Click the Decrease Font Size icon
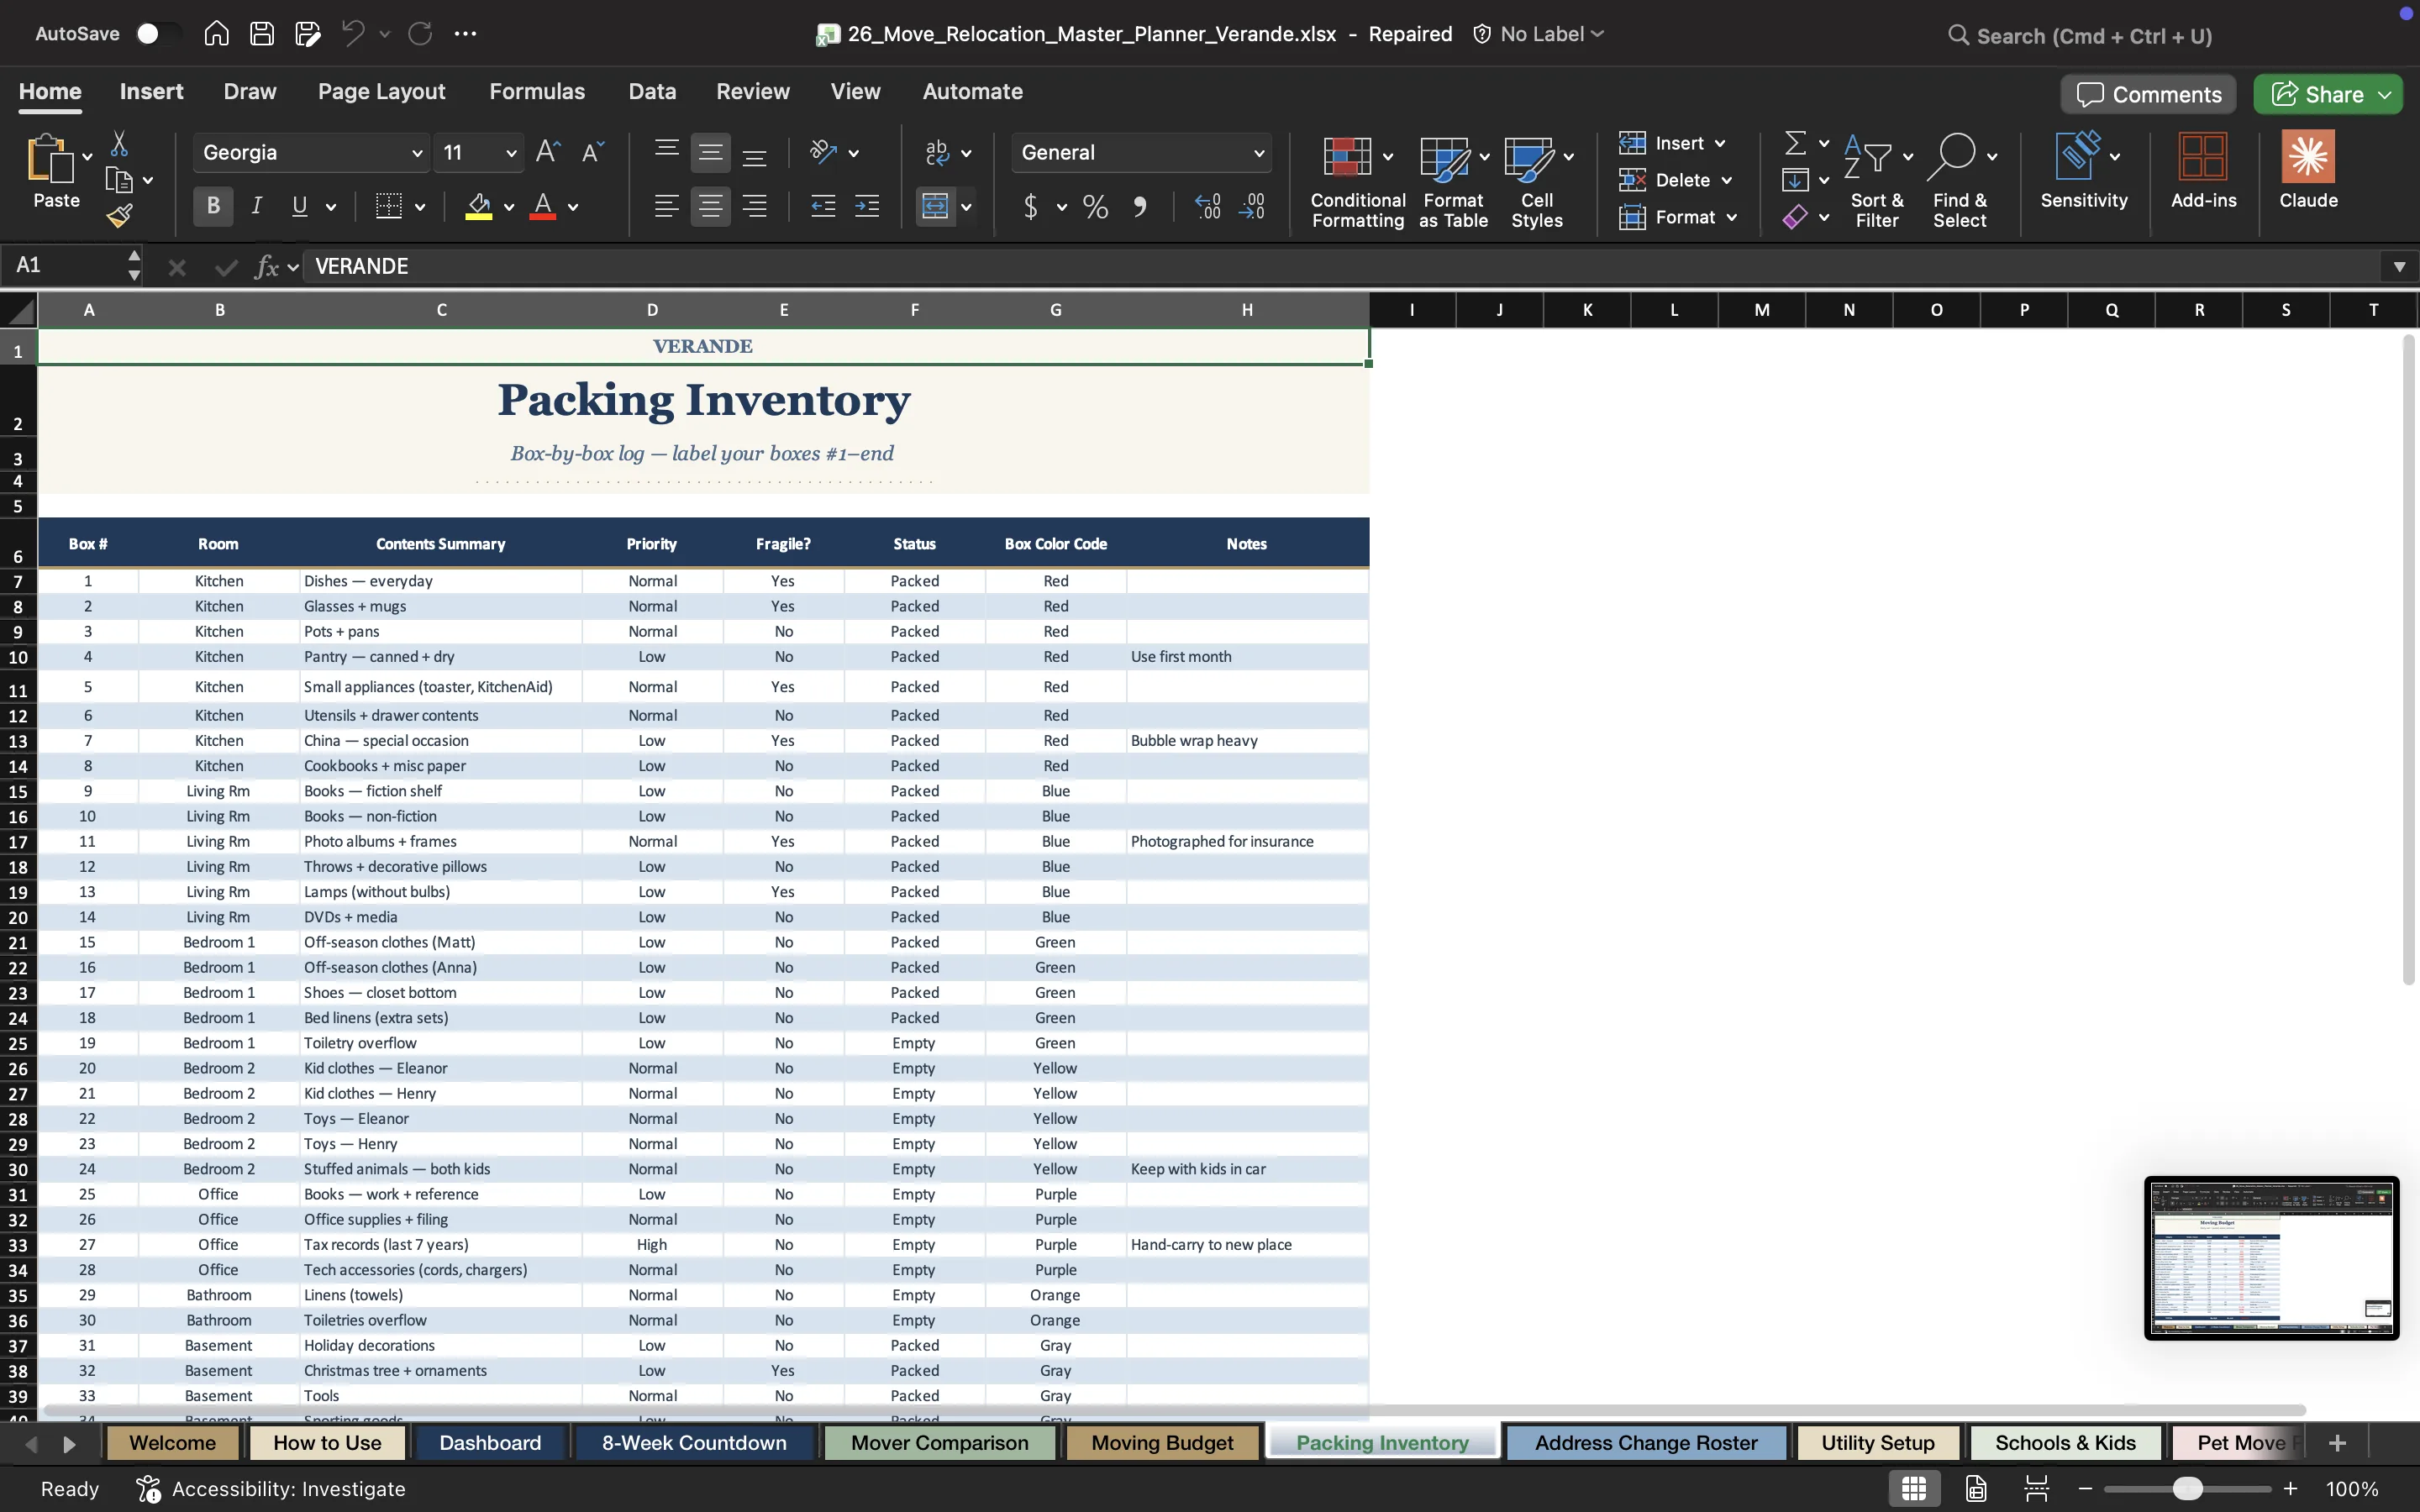Screen dimensions: 2420x1512 click(x=593, y=152)
